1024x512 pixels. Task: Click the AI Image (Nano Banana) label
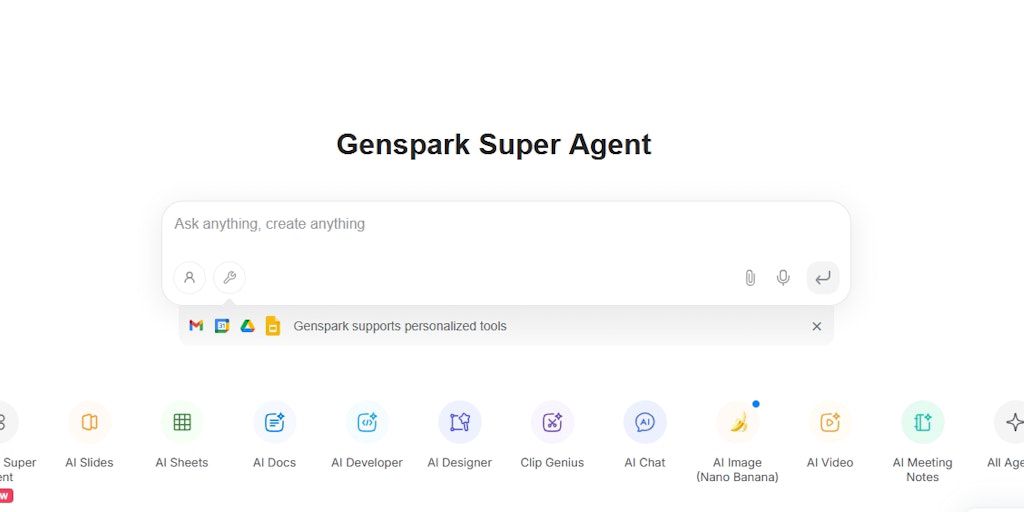[x=737, y=470]
